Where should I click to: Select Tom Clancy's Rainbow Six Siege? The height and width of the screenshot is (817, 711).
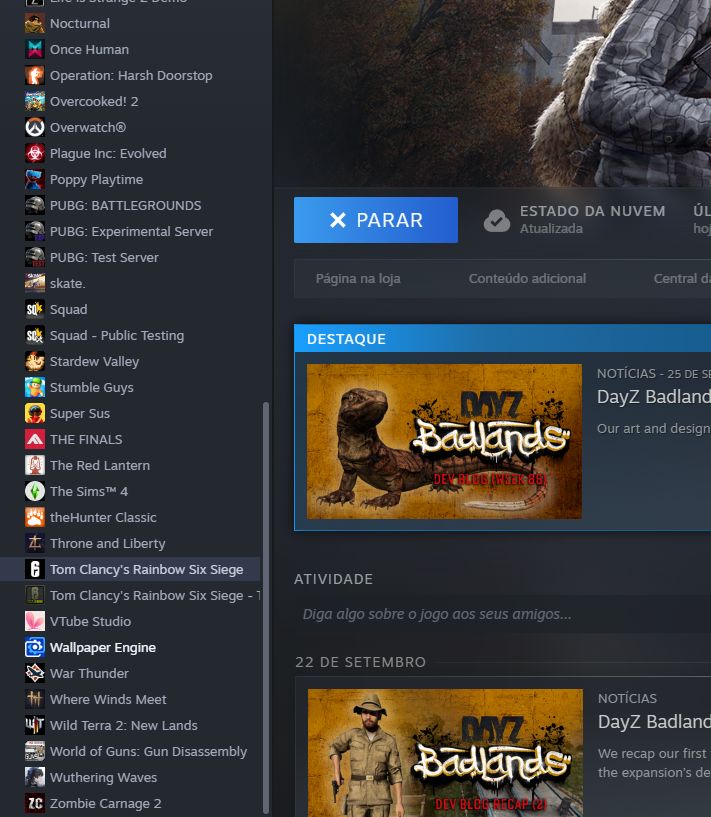click(x=130, y=570)
